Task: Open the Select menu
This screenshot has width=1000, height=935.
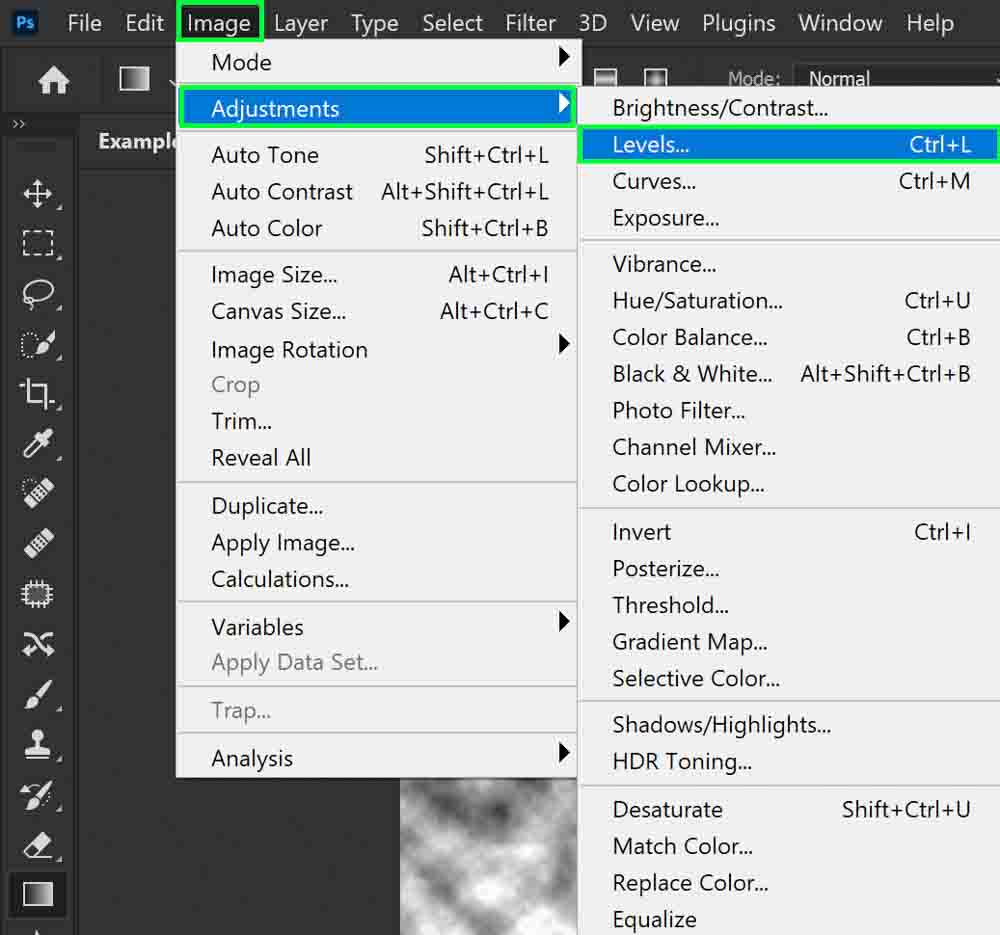Action: tap(452, 24)
